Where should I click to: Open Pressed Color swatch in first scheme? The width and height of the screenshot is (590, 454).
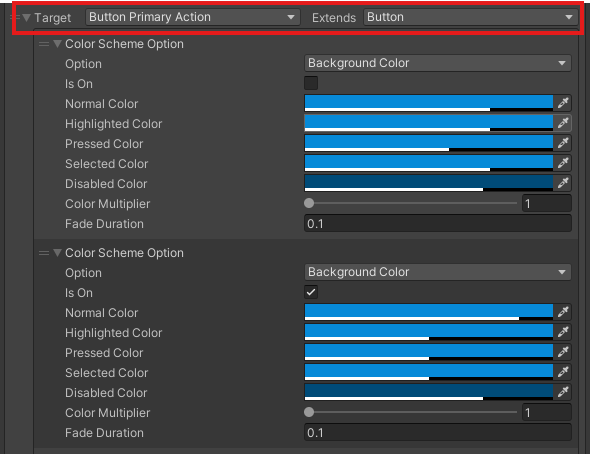pyautogui.click(x=429, y=143)
